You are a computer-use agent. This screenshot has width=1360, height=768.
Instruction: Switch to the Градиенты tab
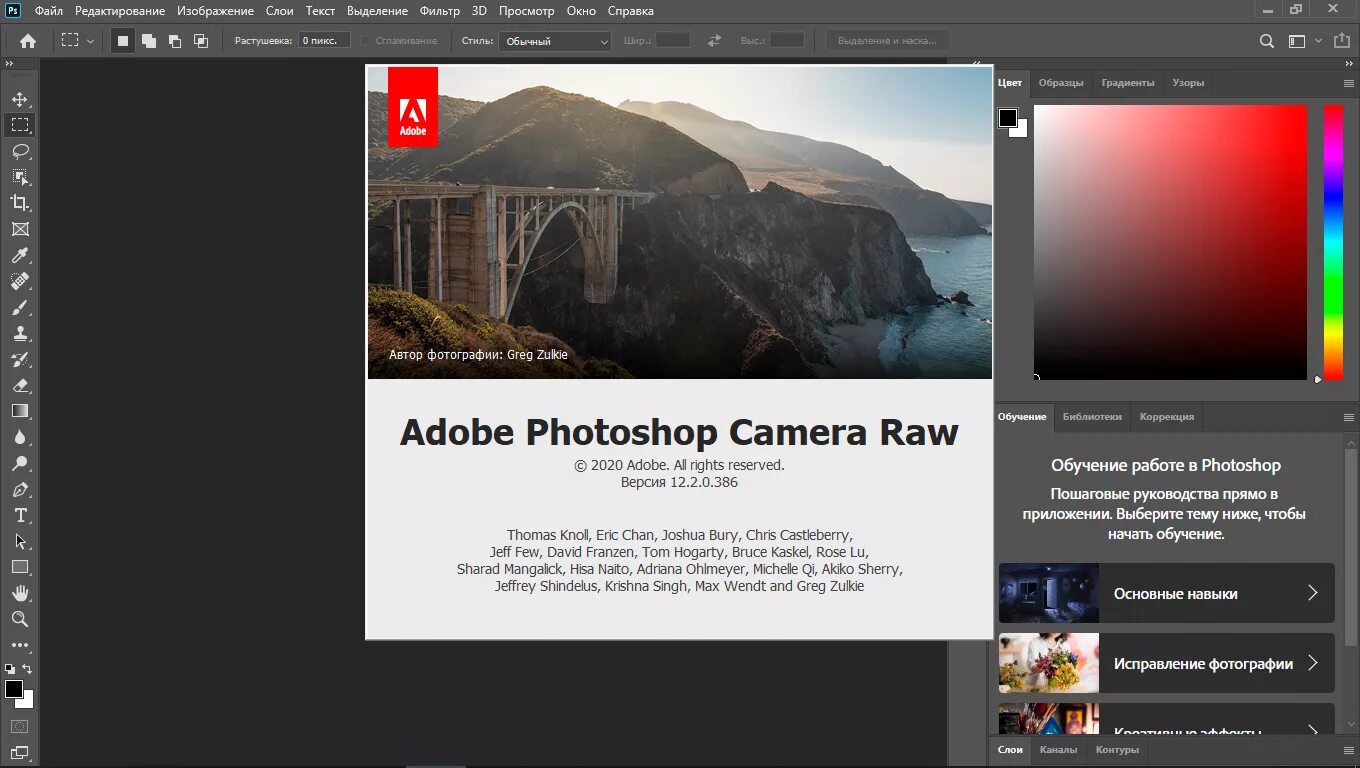[x=1128, y=83]
